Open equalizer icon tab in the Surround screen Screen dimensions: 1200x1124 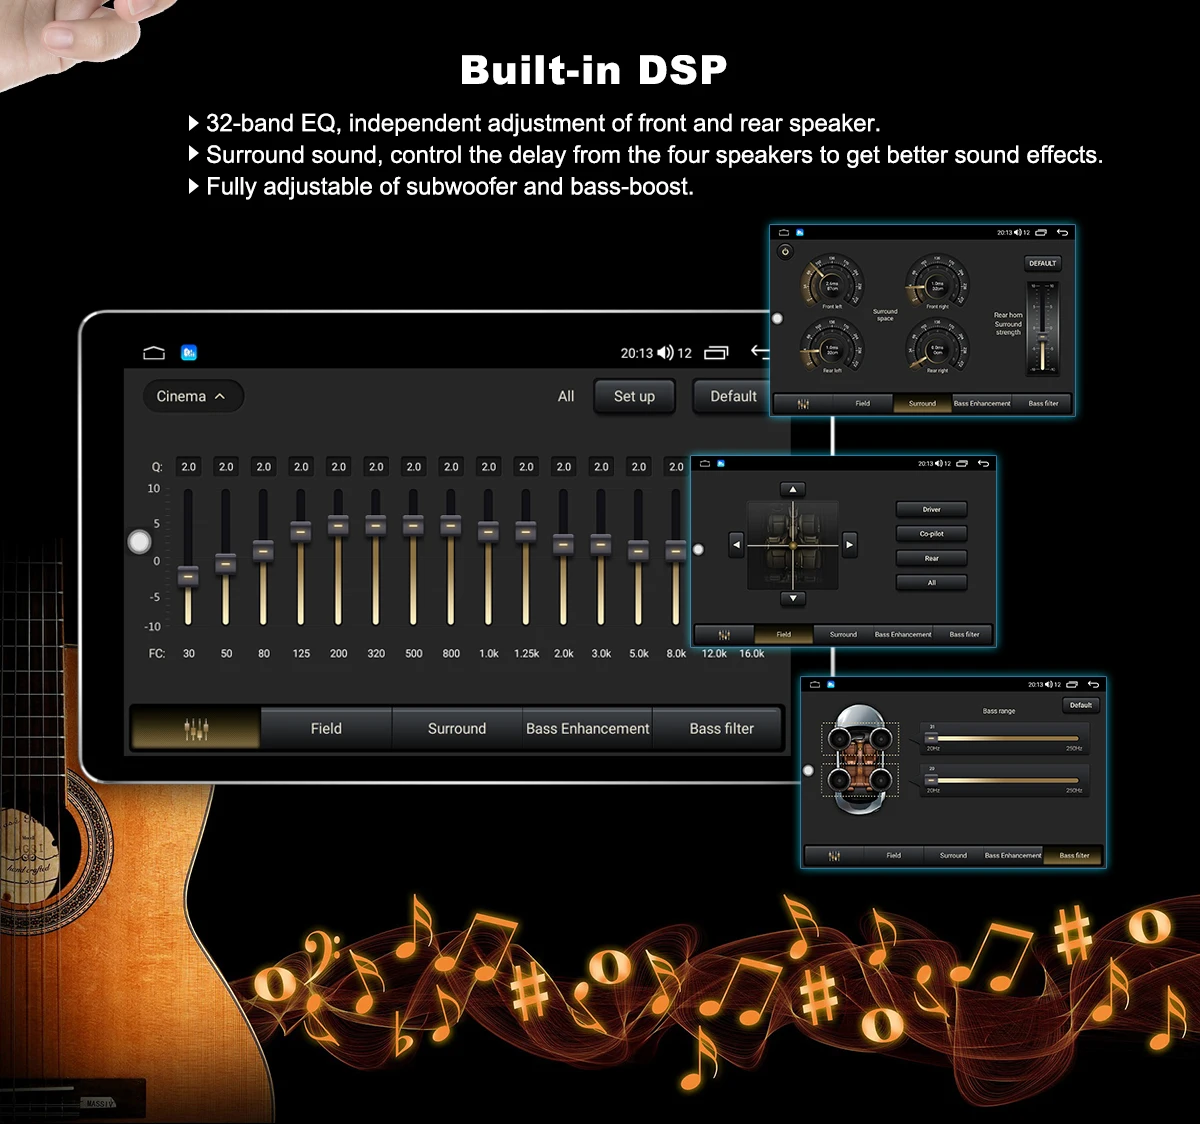pyautogui.click(x=803, y=403)
